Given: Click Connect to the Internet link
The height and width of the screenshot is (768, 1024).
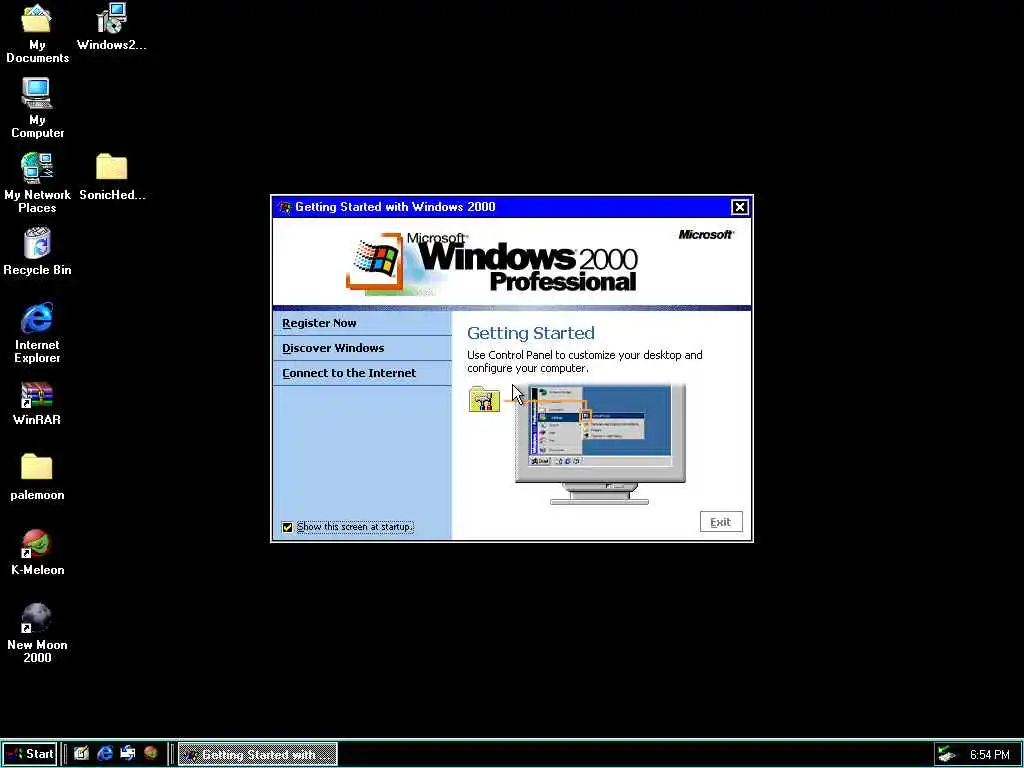Looking at the screenshot, I should click(x=349, y=373).
